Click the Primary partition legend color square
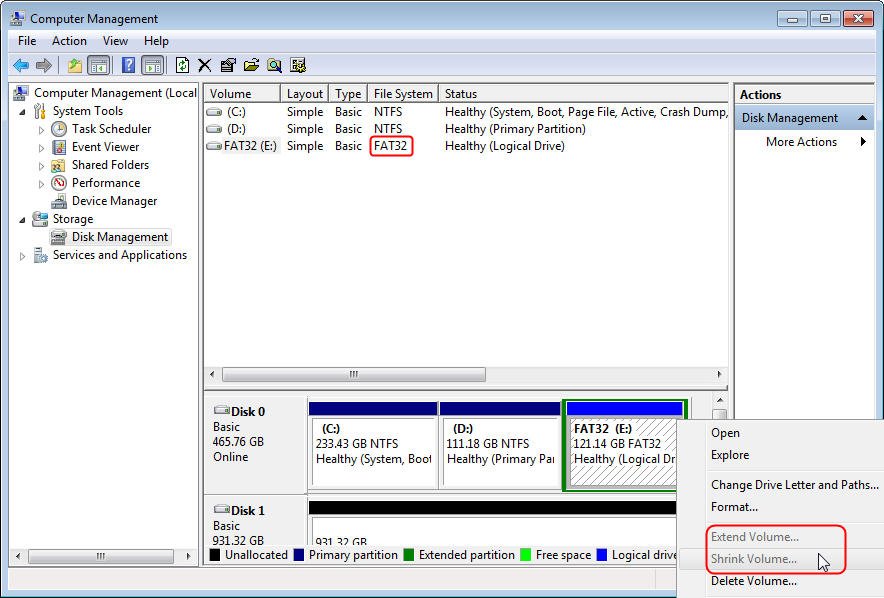Viewport: 884px width, 598px height. 299,555
